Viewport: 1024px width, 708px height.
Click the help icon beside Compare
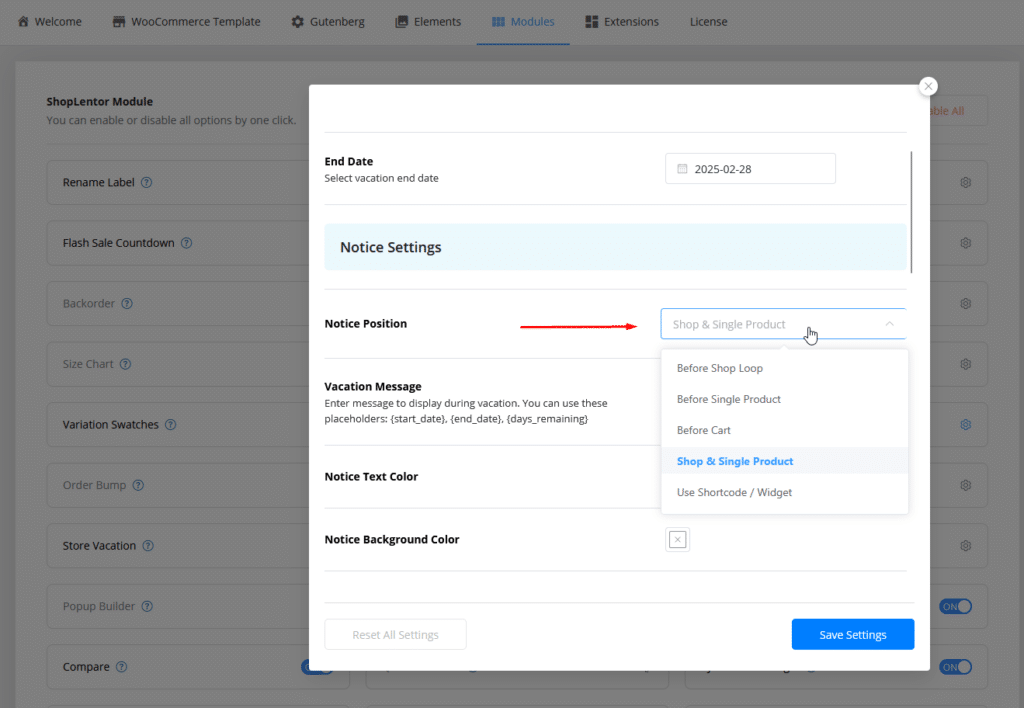click(x=121, y=667)
